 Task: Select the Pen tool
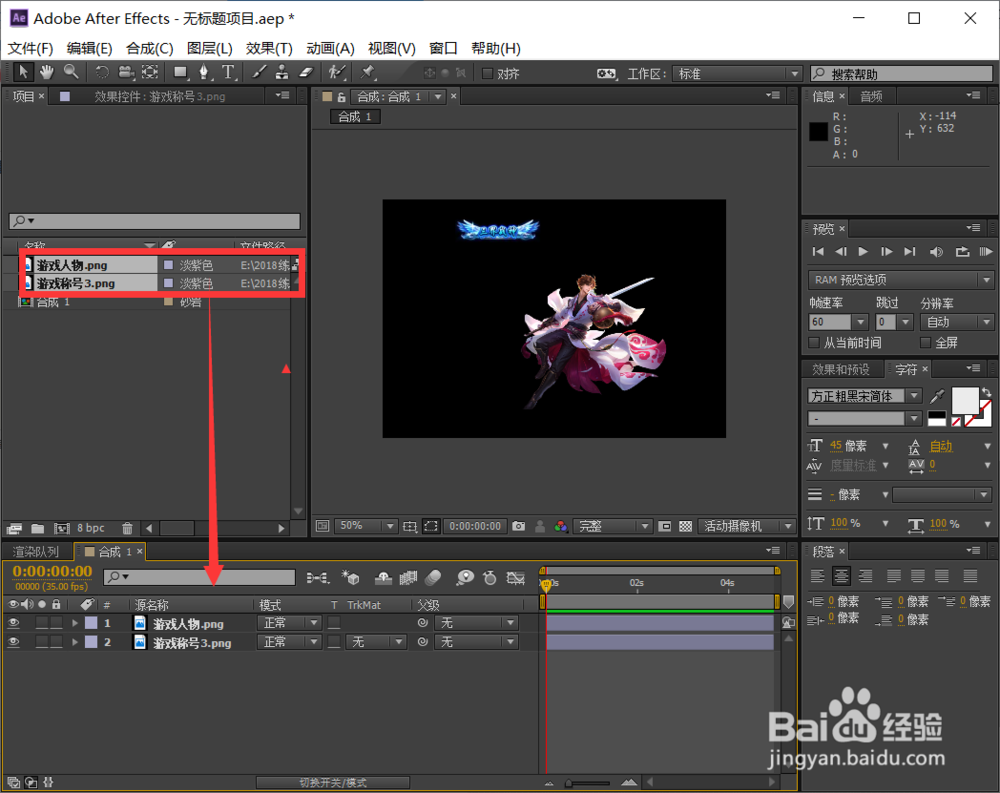pos(204,73)
